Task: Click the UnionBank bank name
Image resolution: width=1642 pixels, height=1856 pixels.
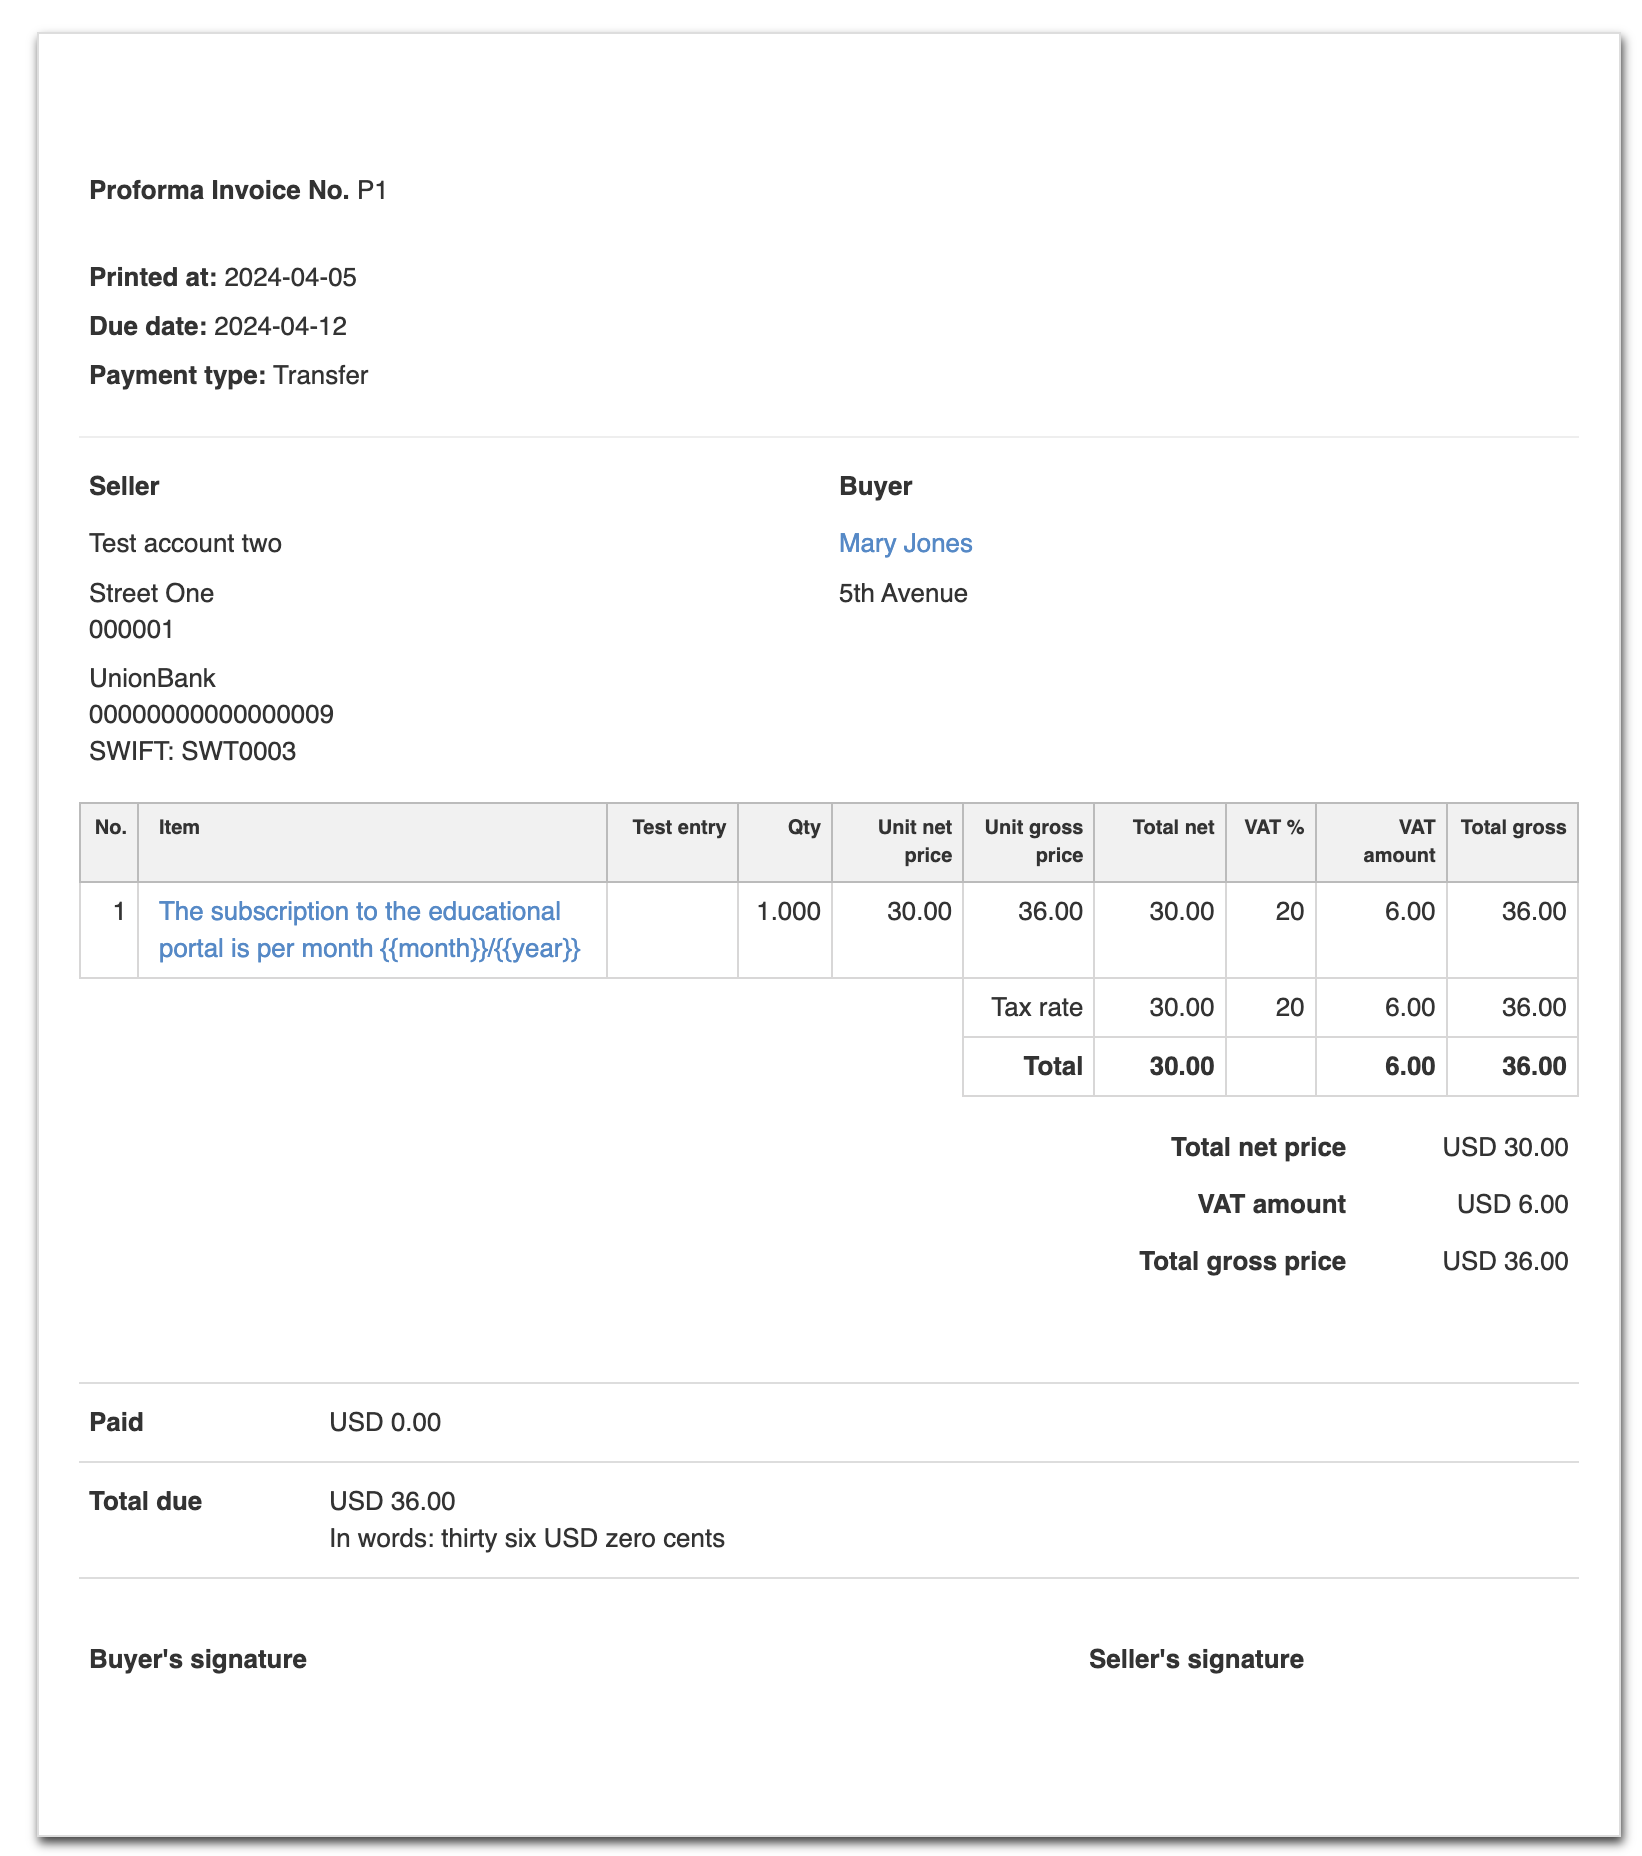Action: 152,678
